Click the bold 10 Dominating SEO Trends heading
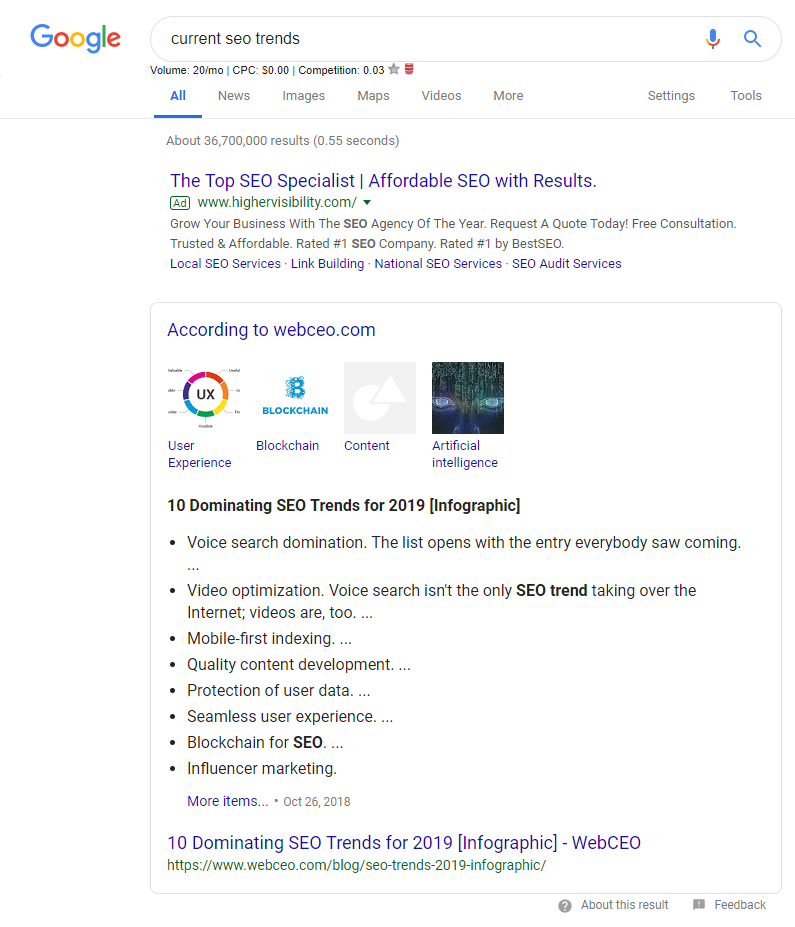795x927 pixels. 344,505
